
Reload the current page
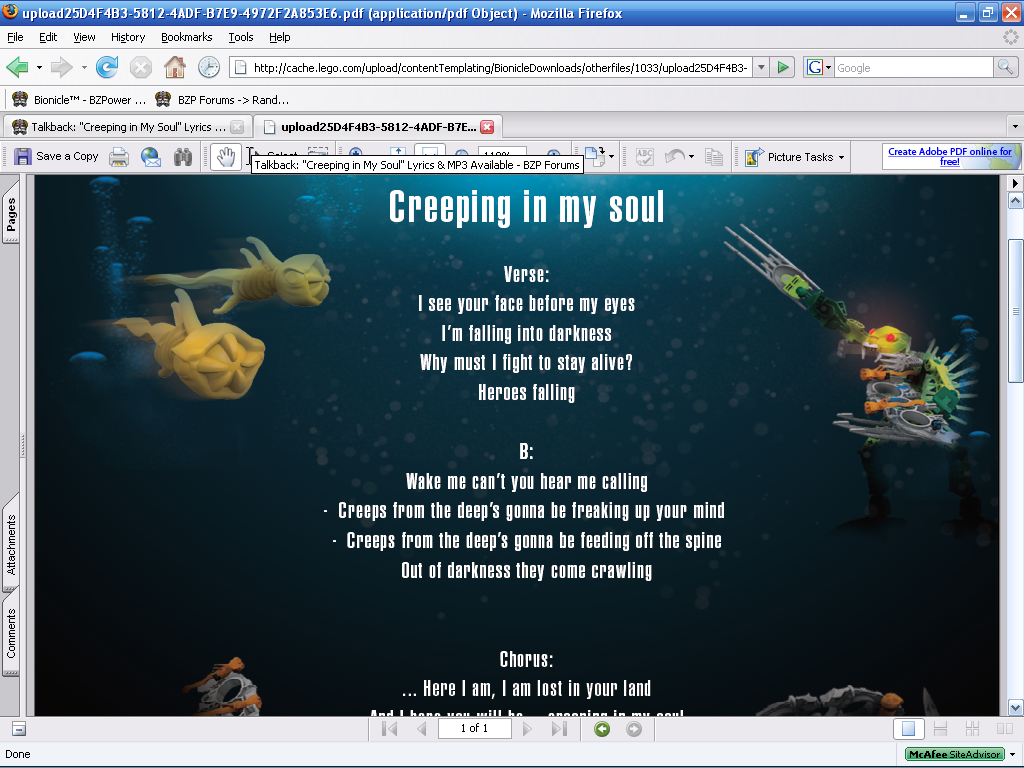[x=107, y=67]
